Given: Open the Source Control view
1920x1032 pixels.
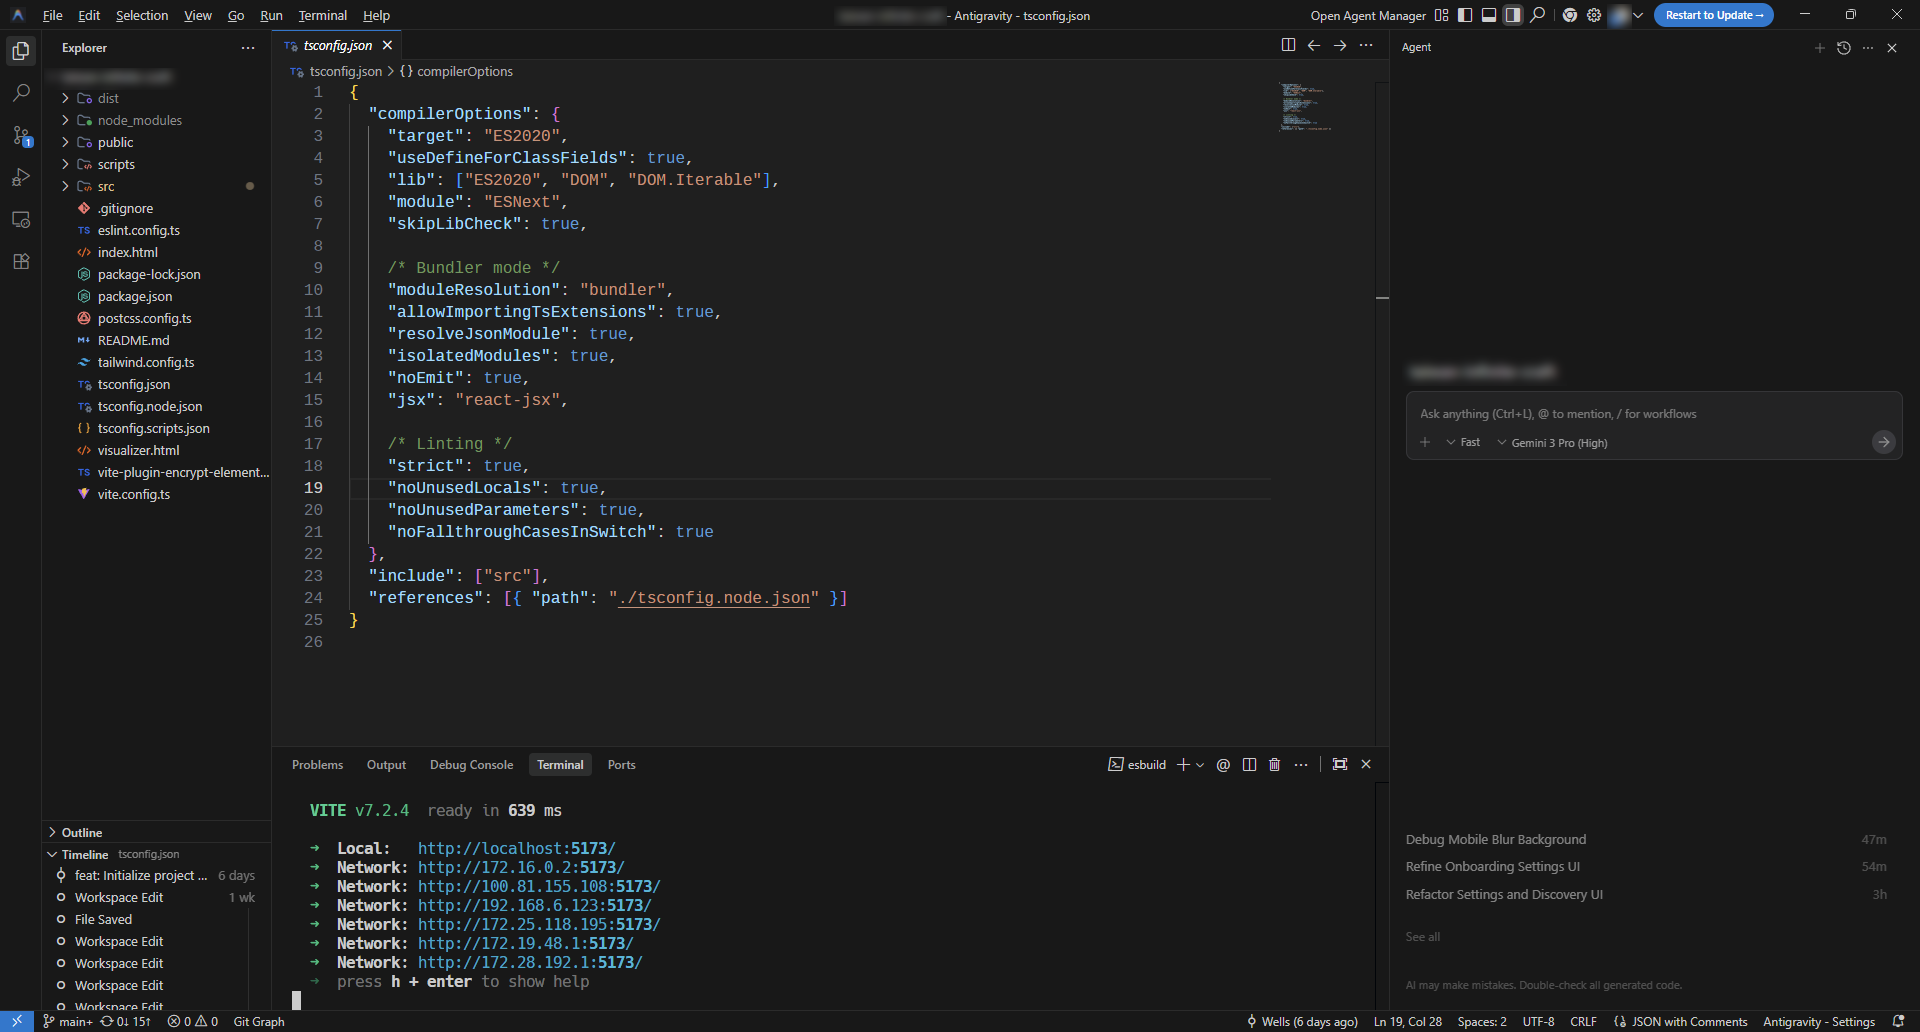Looking at the screenshot, I should (x=21, y=135).
